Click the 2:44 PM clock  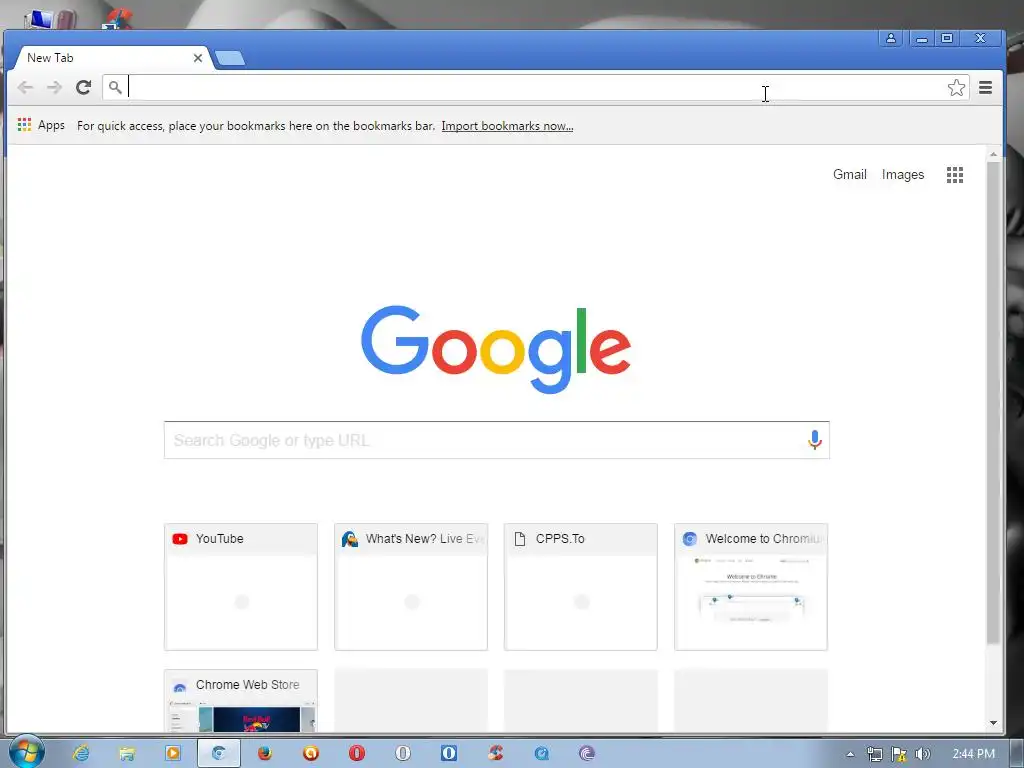click(973, 754)
